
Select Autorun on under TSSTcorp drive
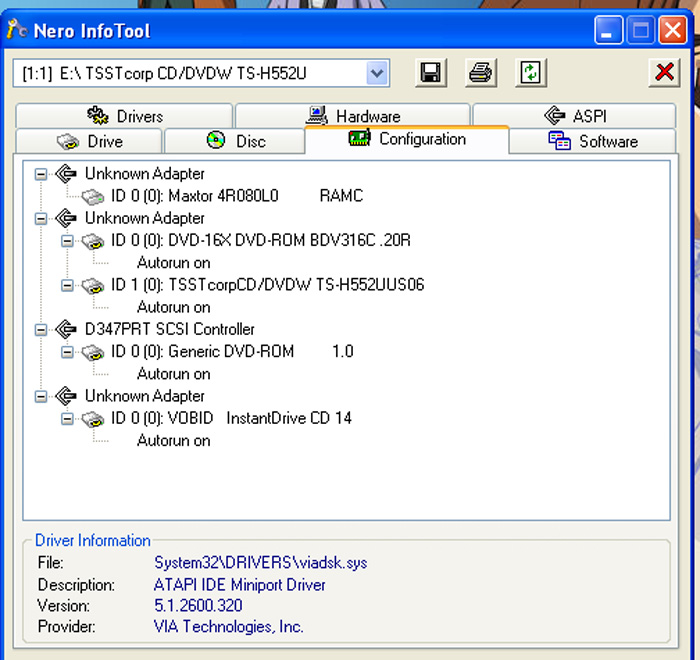[174, 307]
